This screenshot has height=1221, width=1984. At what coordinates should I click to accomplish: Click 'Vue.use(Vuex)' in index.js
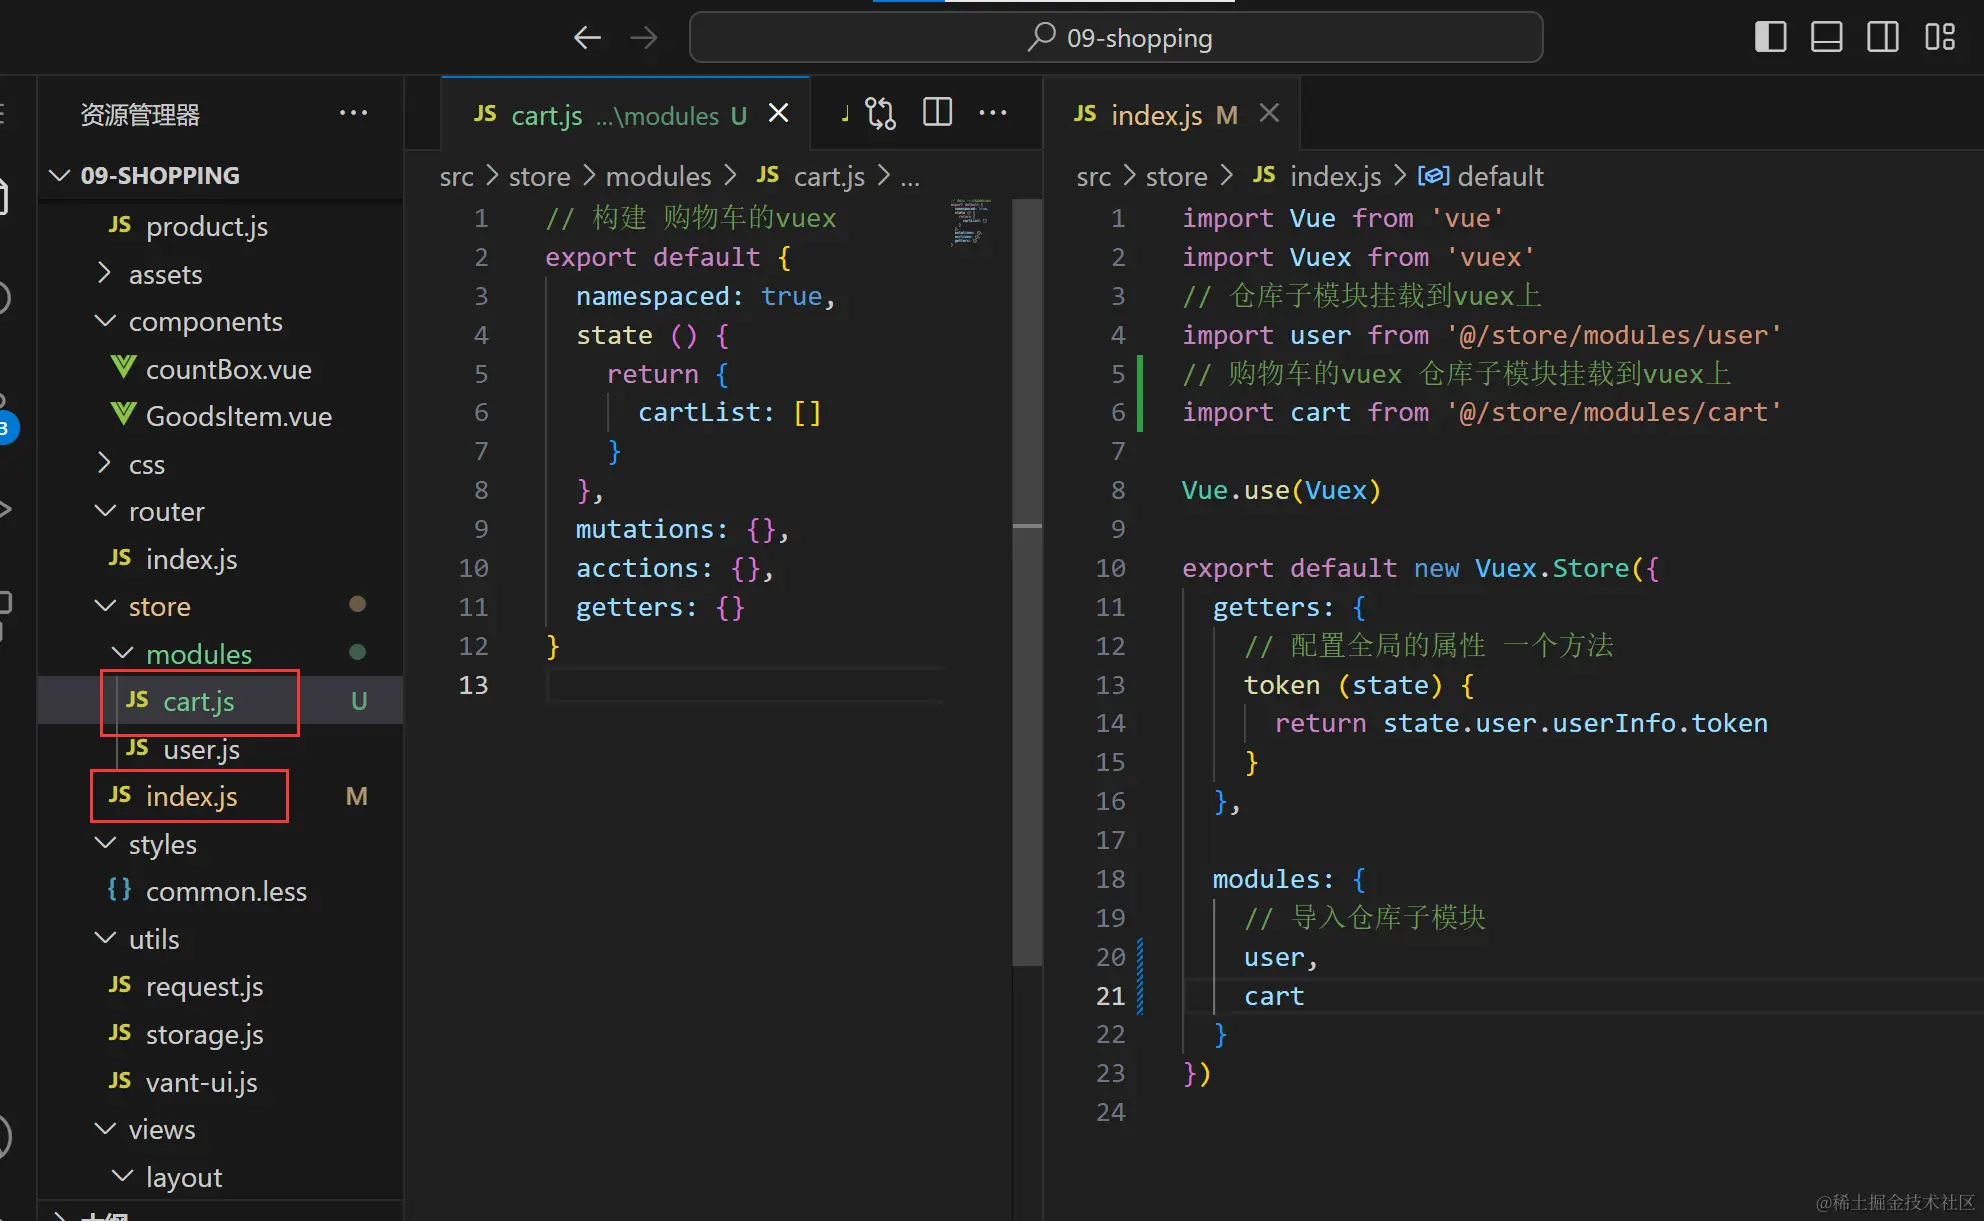pos(1281,490)
